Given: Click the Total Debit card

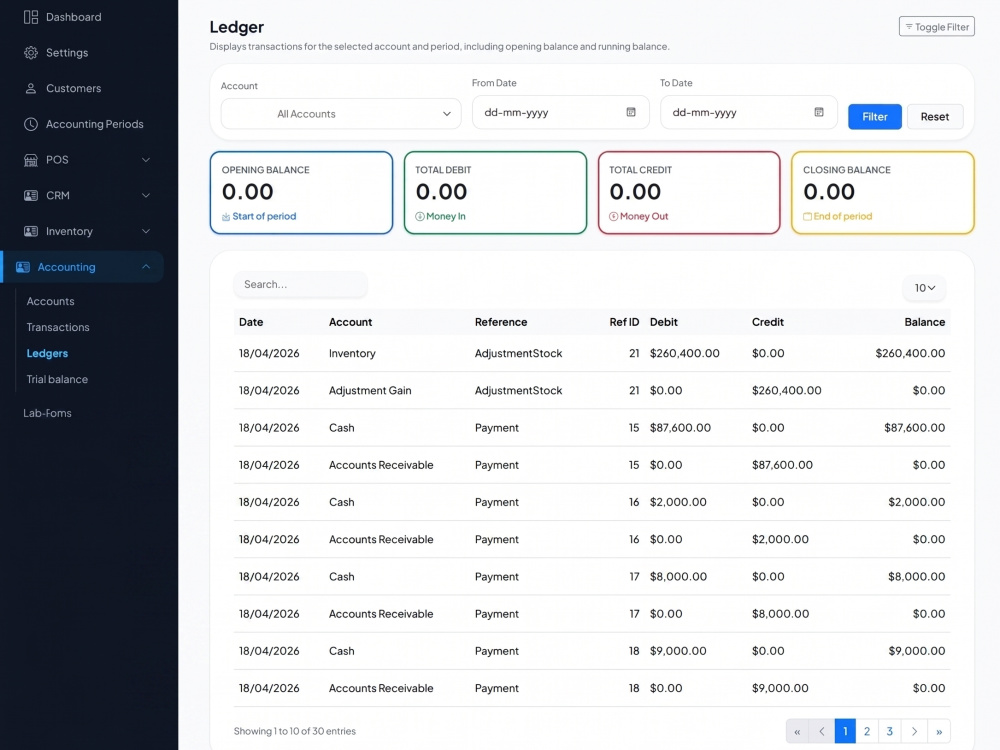Looking at the screenshot, I should pos(495,193).
